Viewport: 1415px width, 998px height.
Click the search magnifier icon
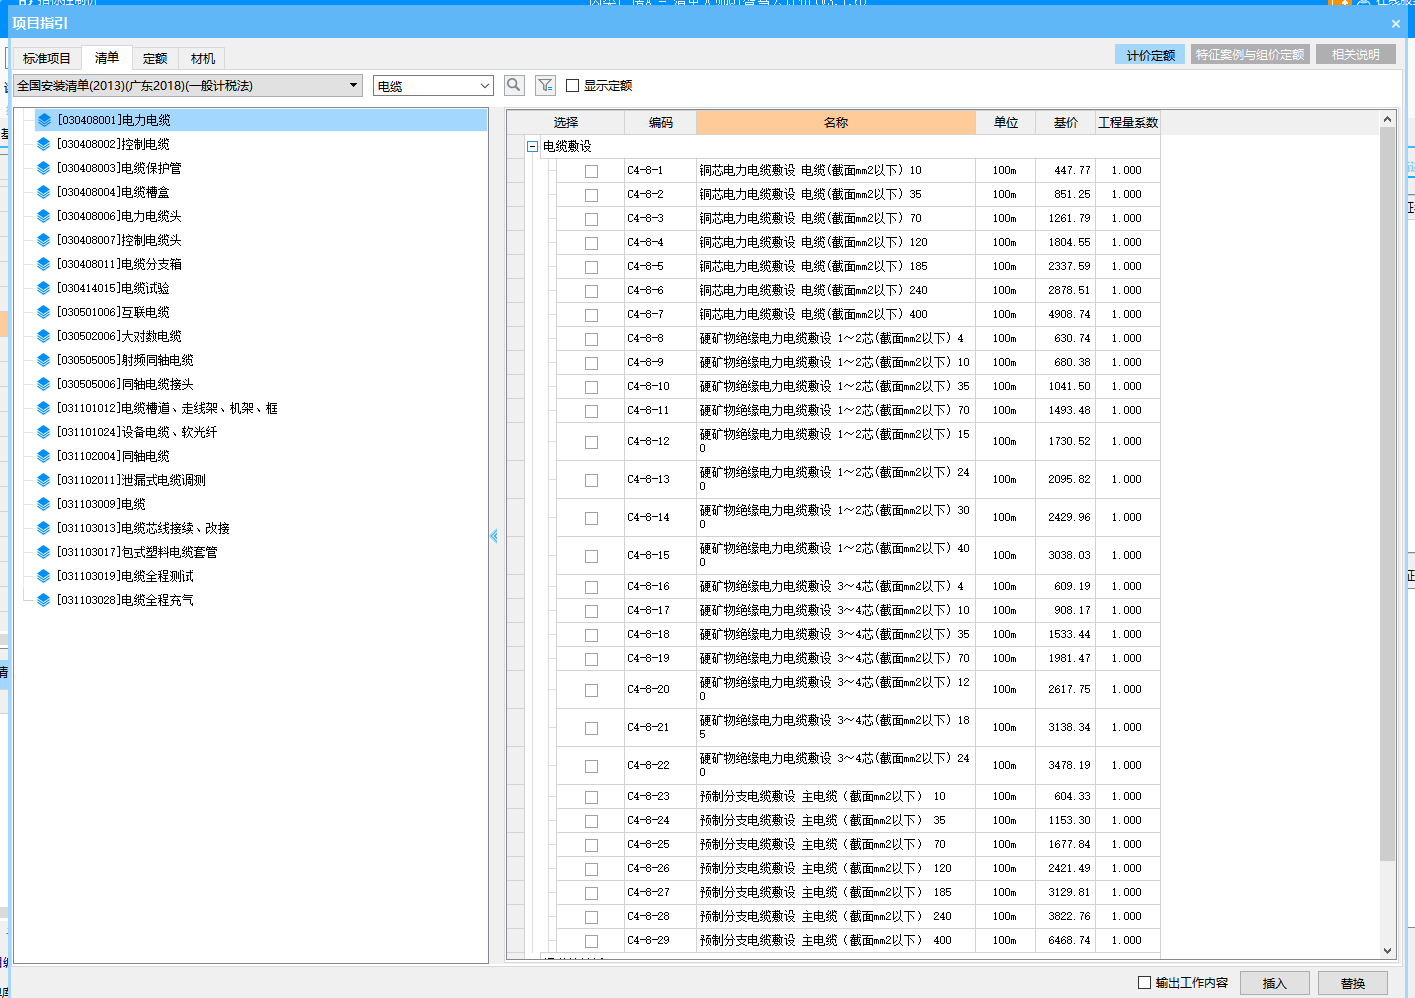(x=514, y=86)
